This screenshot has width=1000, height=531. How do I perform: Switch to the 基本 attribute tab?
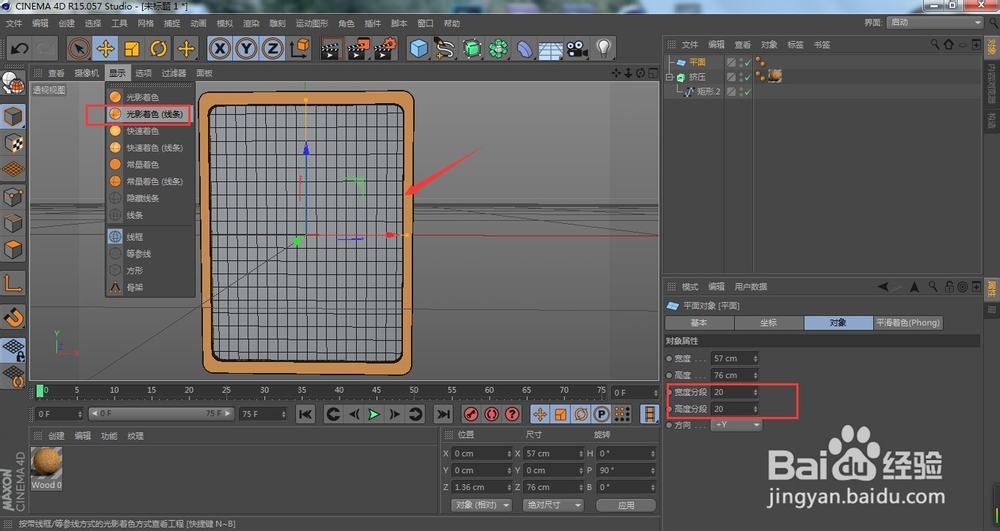coord(699,323)
